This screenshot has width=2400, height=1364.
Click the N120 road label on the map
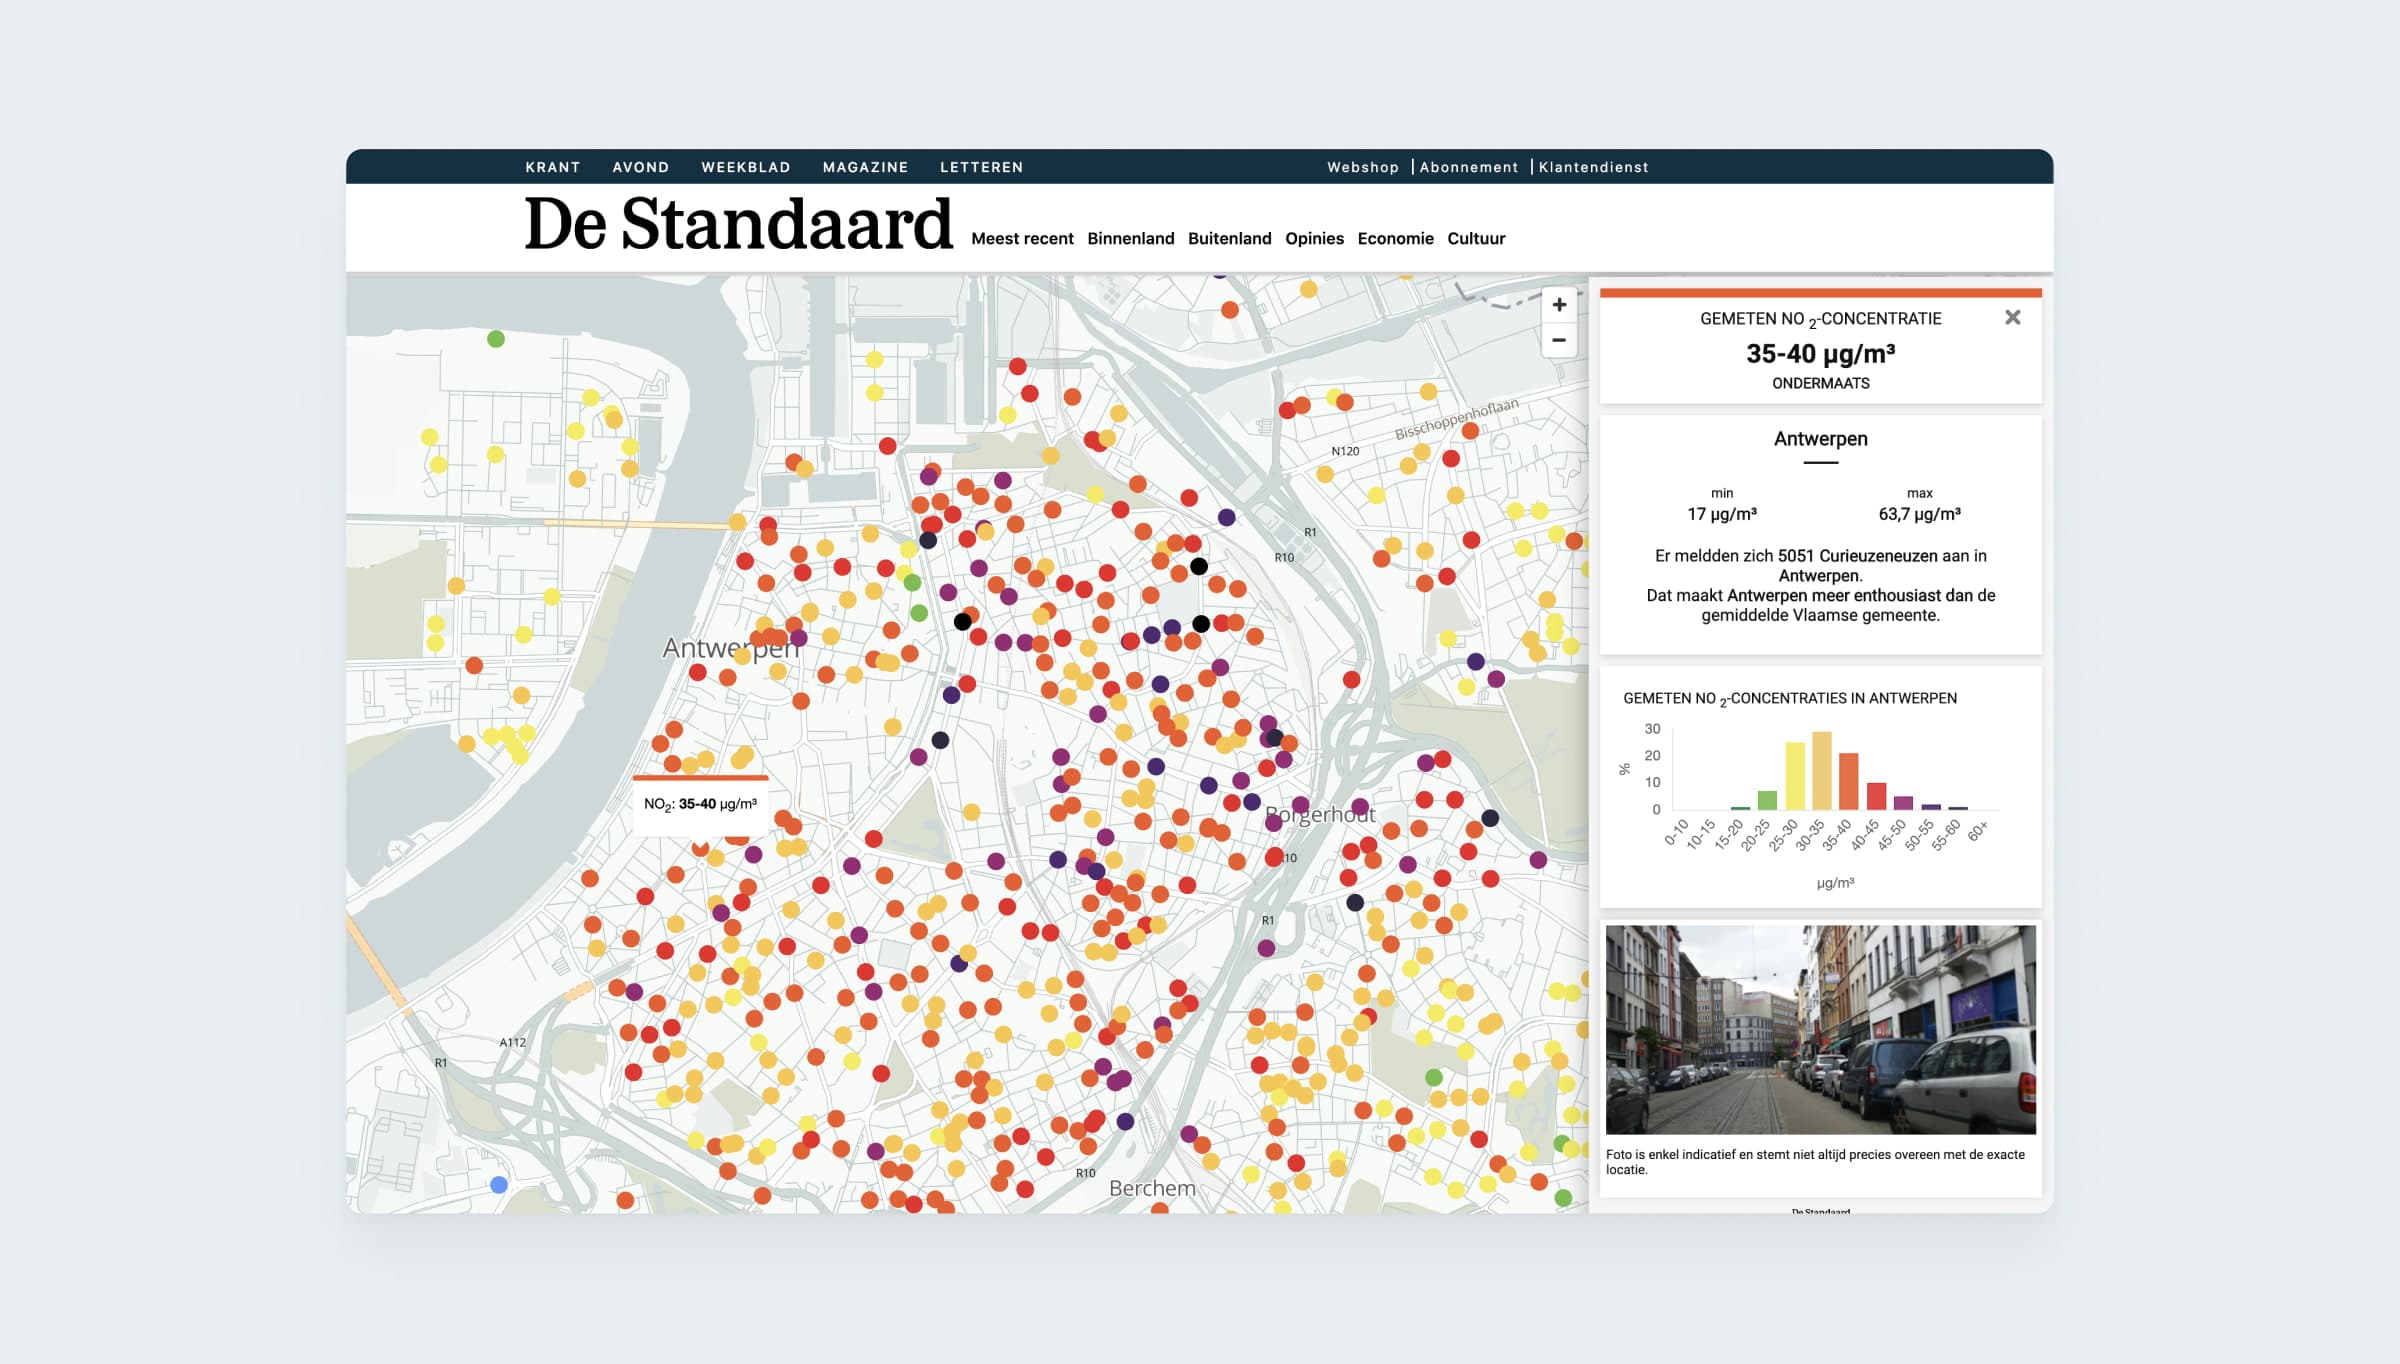(1345, 451)
